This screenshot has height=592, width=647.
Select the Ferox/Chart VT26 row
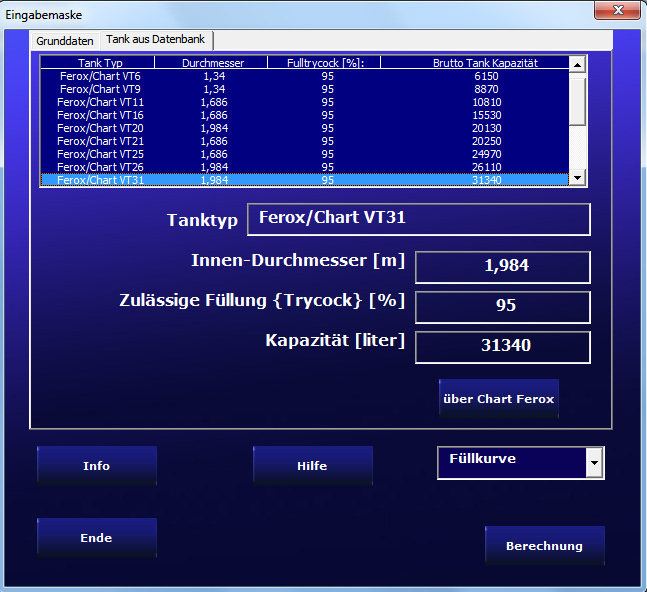click(305, 167)
